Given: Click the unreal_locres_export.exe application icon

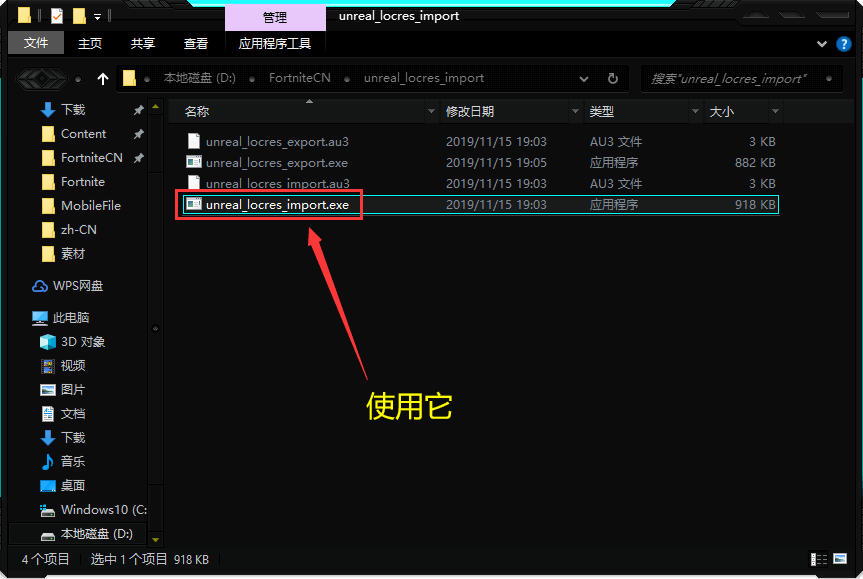Looking at the screenshot, I should (x=194, y=162).
